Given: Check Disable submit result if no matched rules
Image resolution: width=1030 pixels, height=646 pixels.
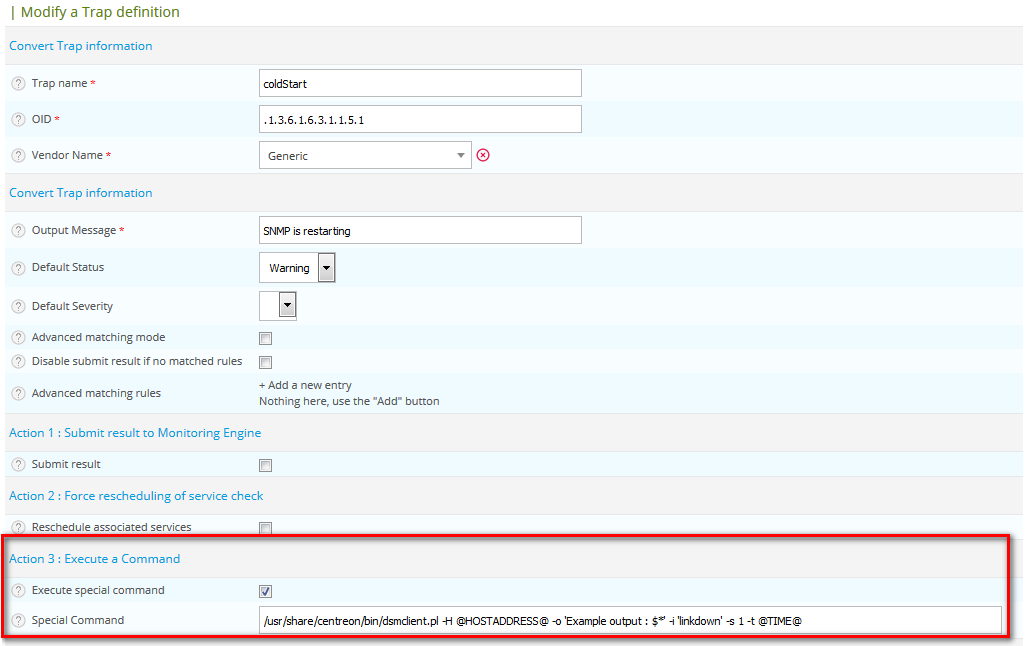Looking at the screenshot, I should 266,362.
